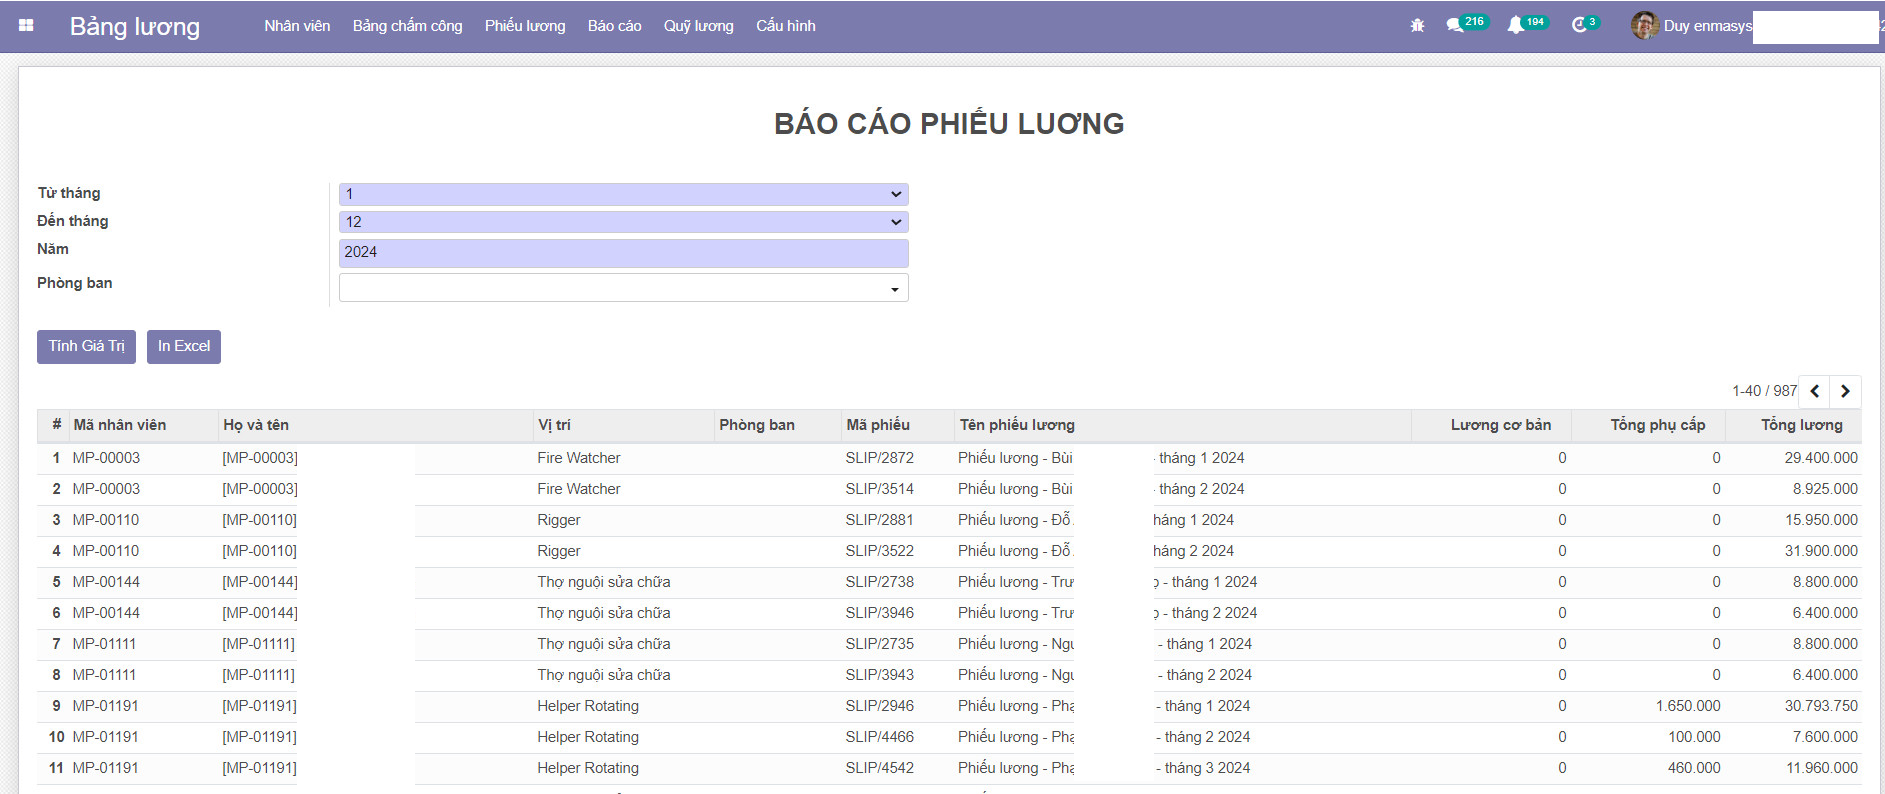Viewport: 1885px width, 794px height.
Task: Open the apps grid home menu
Action: click(x=26, y=26)
